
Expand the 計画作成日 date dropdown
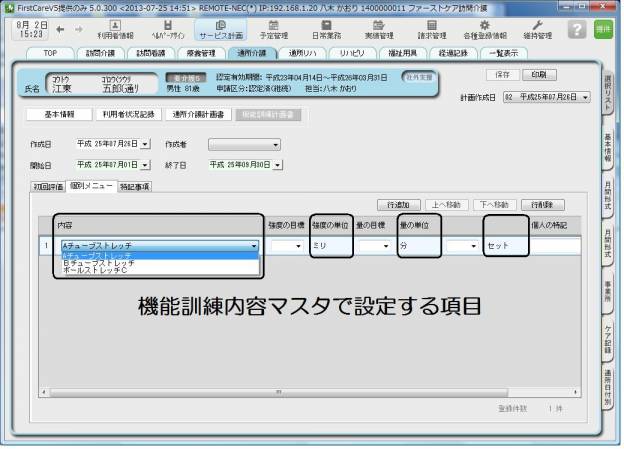pyautogui.click(x=584, y=97)
